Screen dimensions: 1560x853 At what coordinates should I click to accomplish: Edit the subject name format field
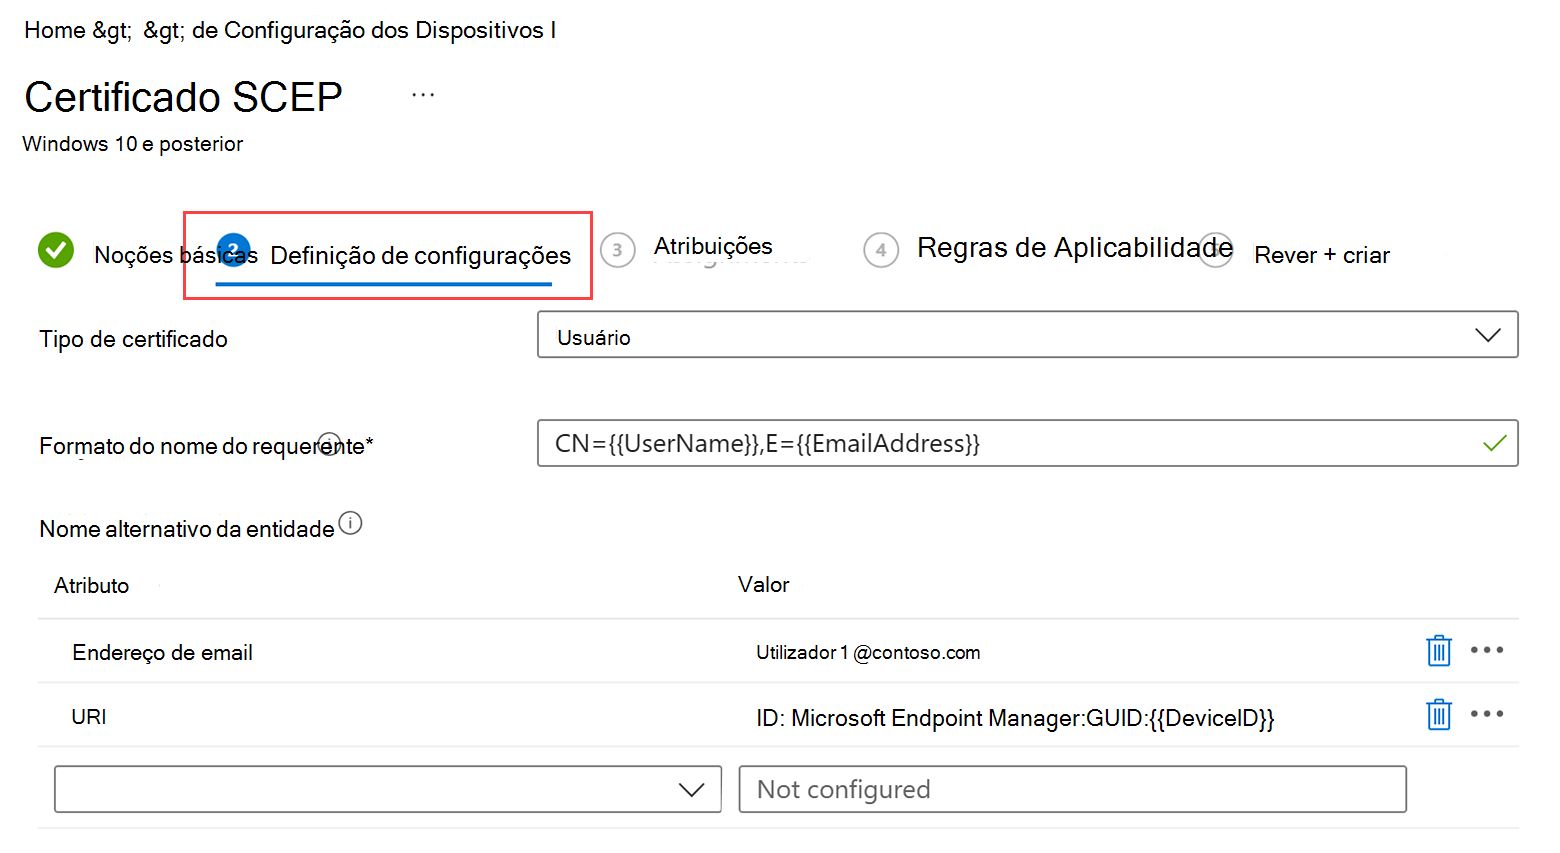point(1027,443)
